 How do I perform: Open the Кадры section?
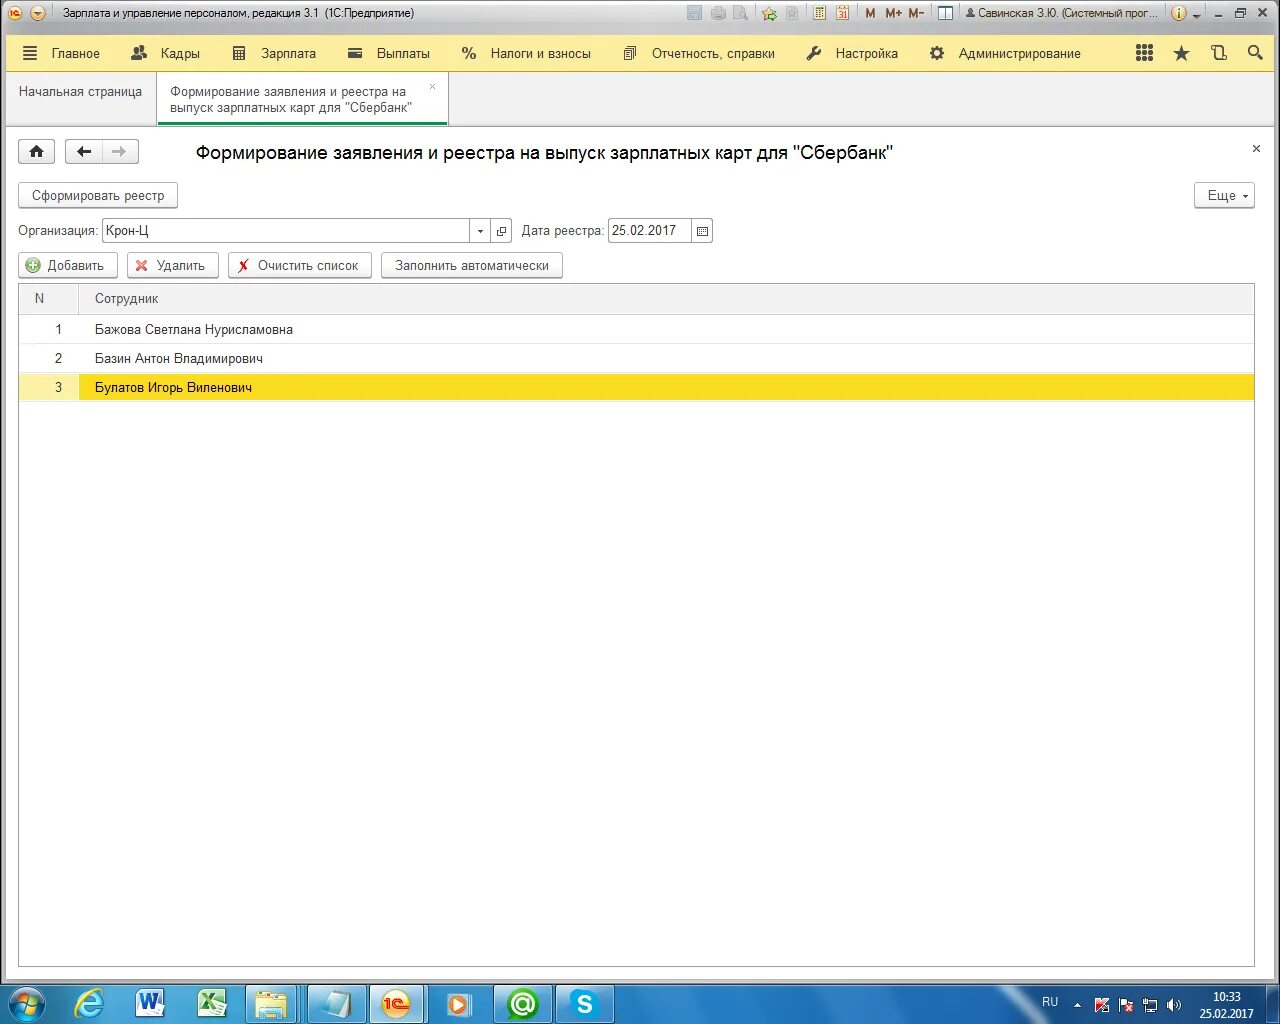coord(166,53)
